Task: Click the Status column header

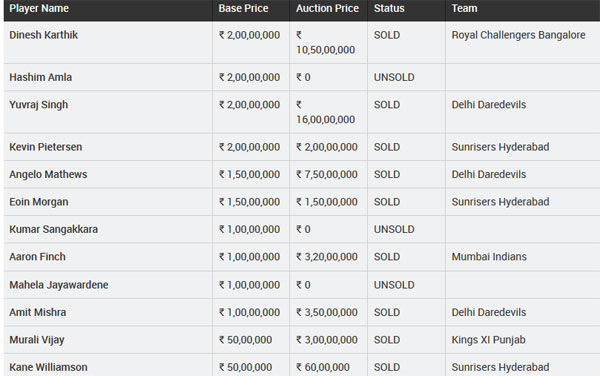Action: click(389, 8)
